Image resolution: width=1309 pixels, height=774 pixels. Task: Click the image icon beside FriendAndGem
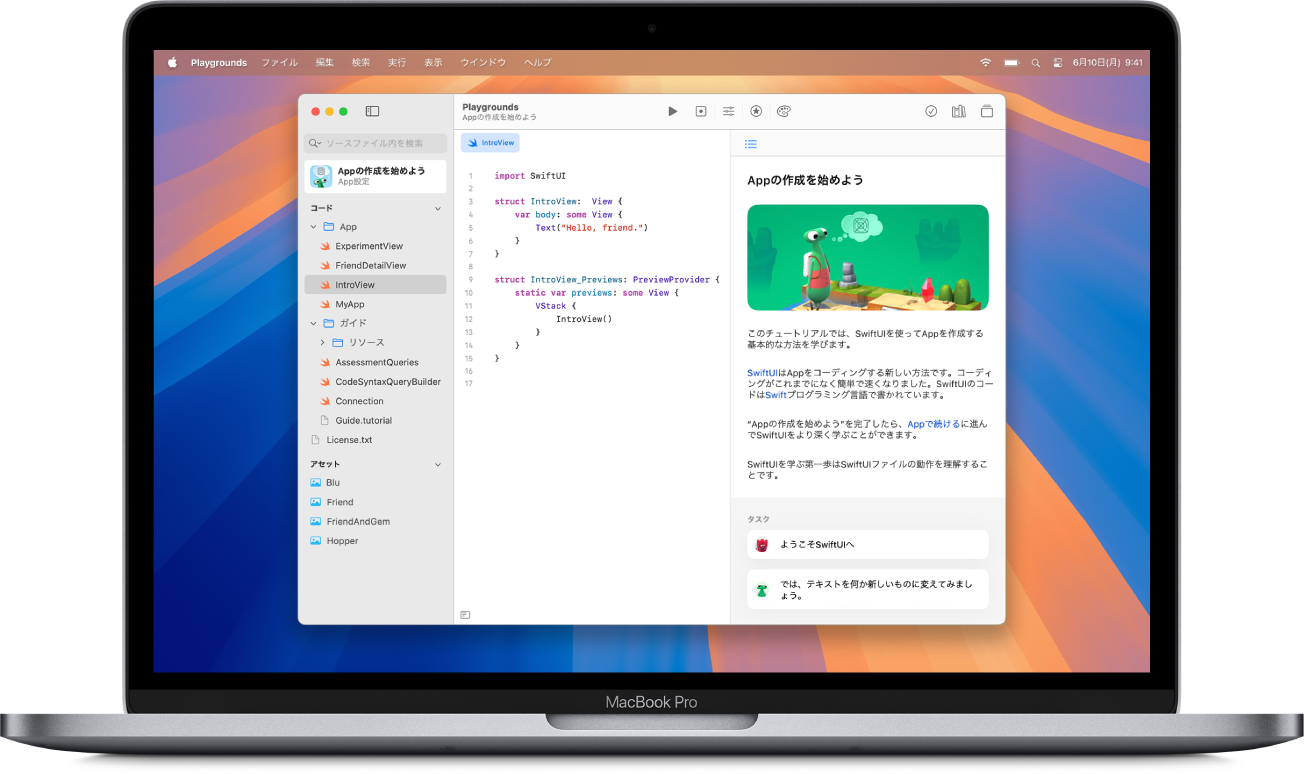pos(316,522)
